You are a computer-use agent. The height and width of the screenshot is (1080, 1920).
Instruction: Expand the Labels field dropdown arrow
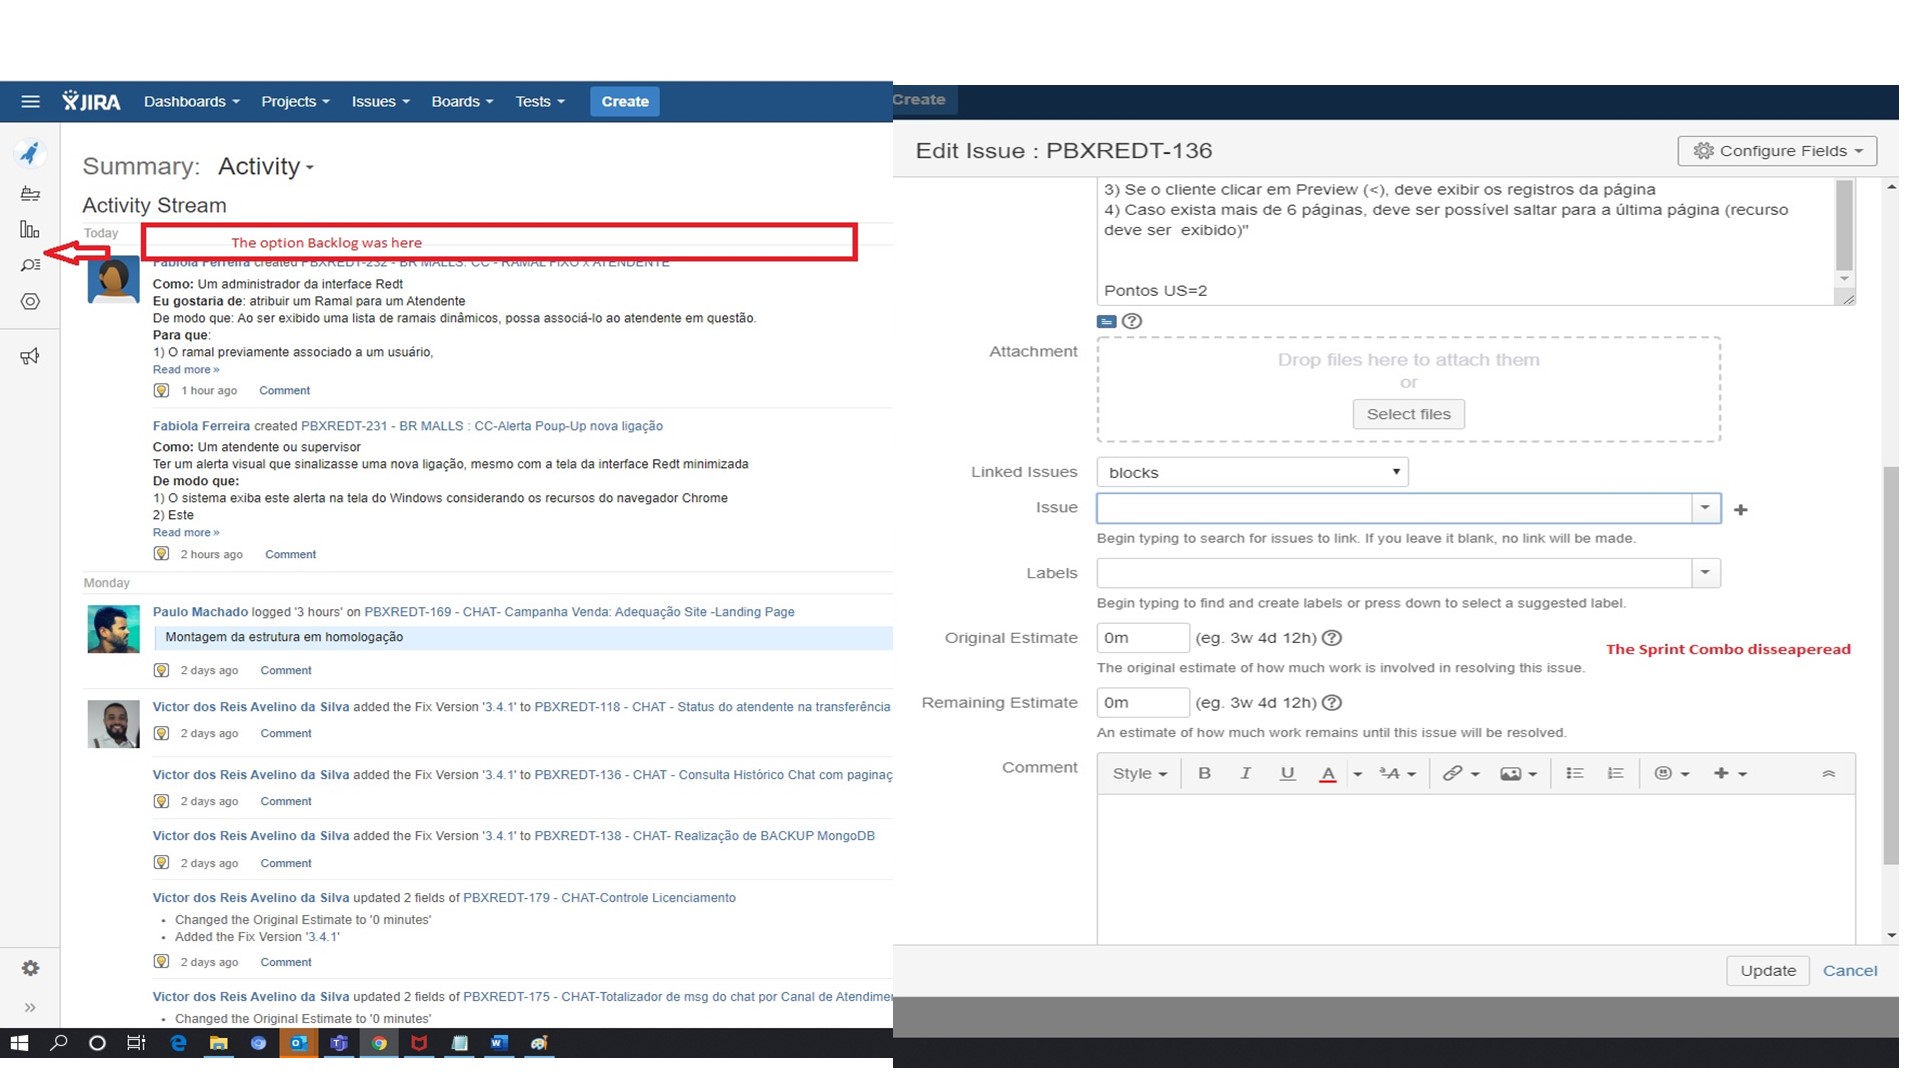coord(1705,573)
